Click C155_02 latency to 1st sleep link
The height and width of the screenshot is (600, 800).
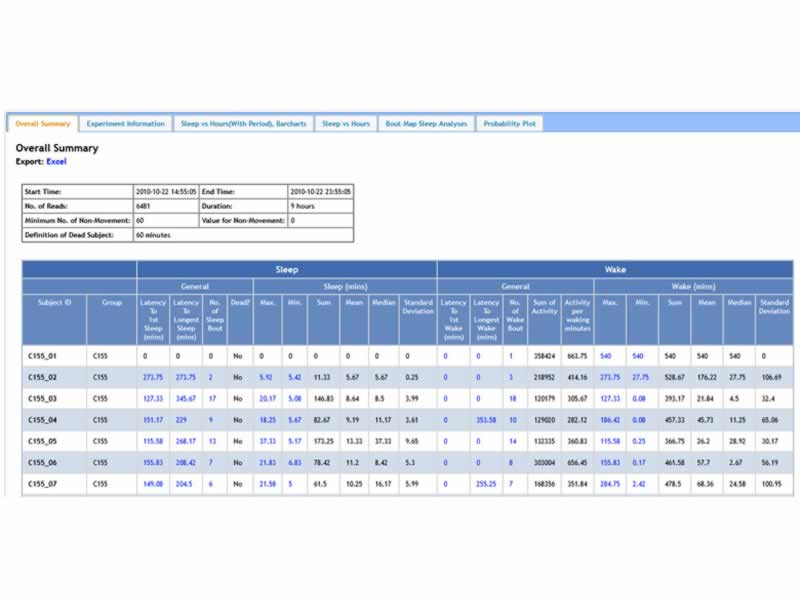153,377
